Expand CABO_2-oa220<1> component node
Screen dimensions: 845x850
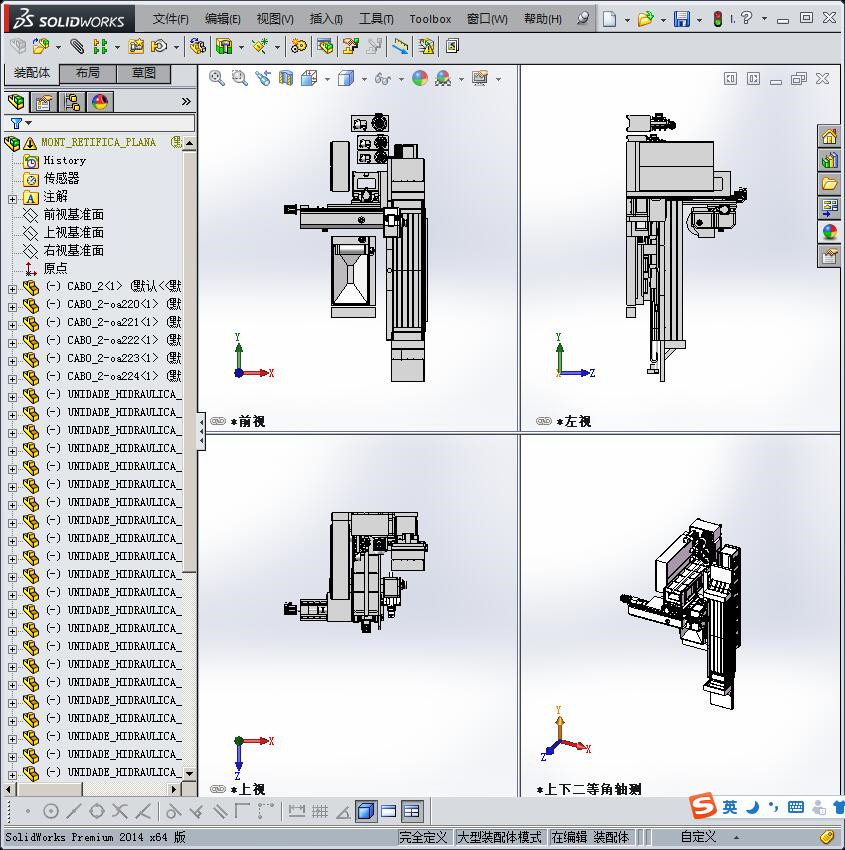click(12, 307)
